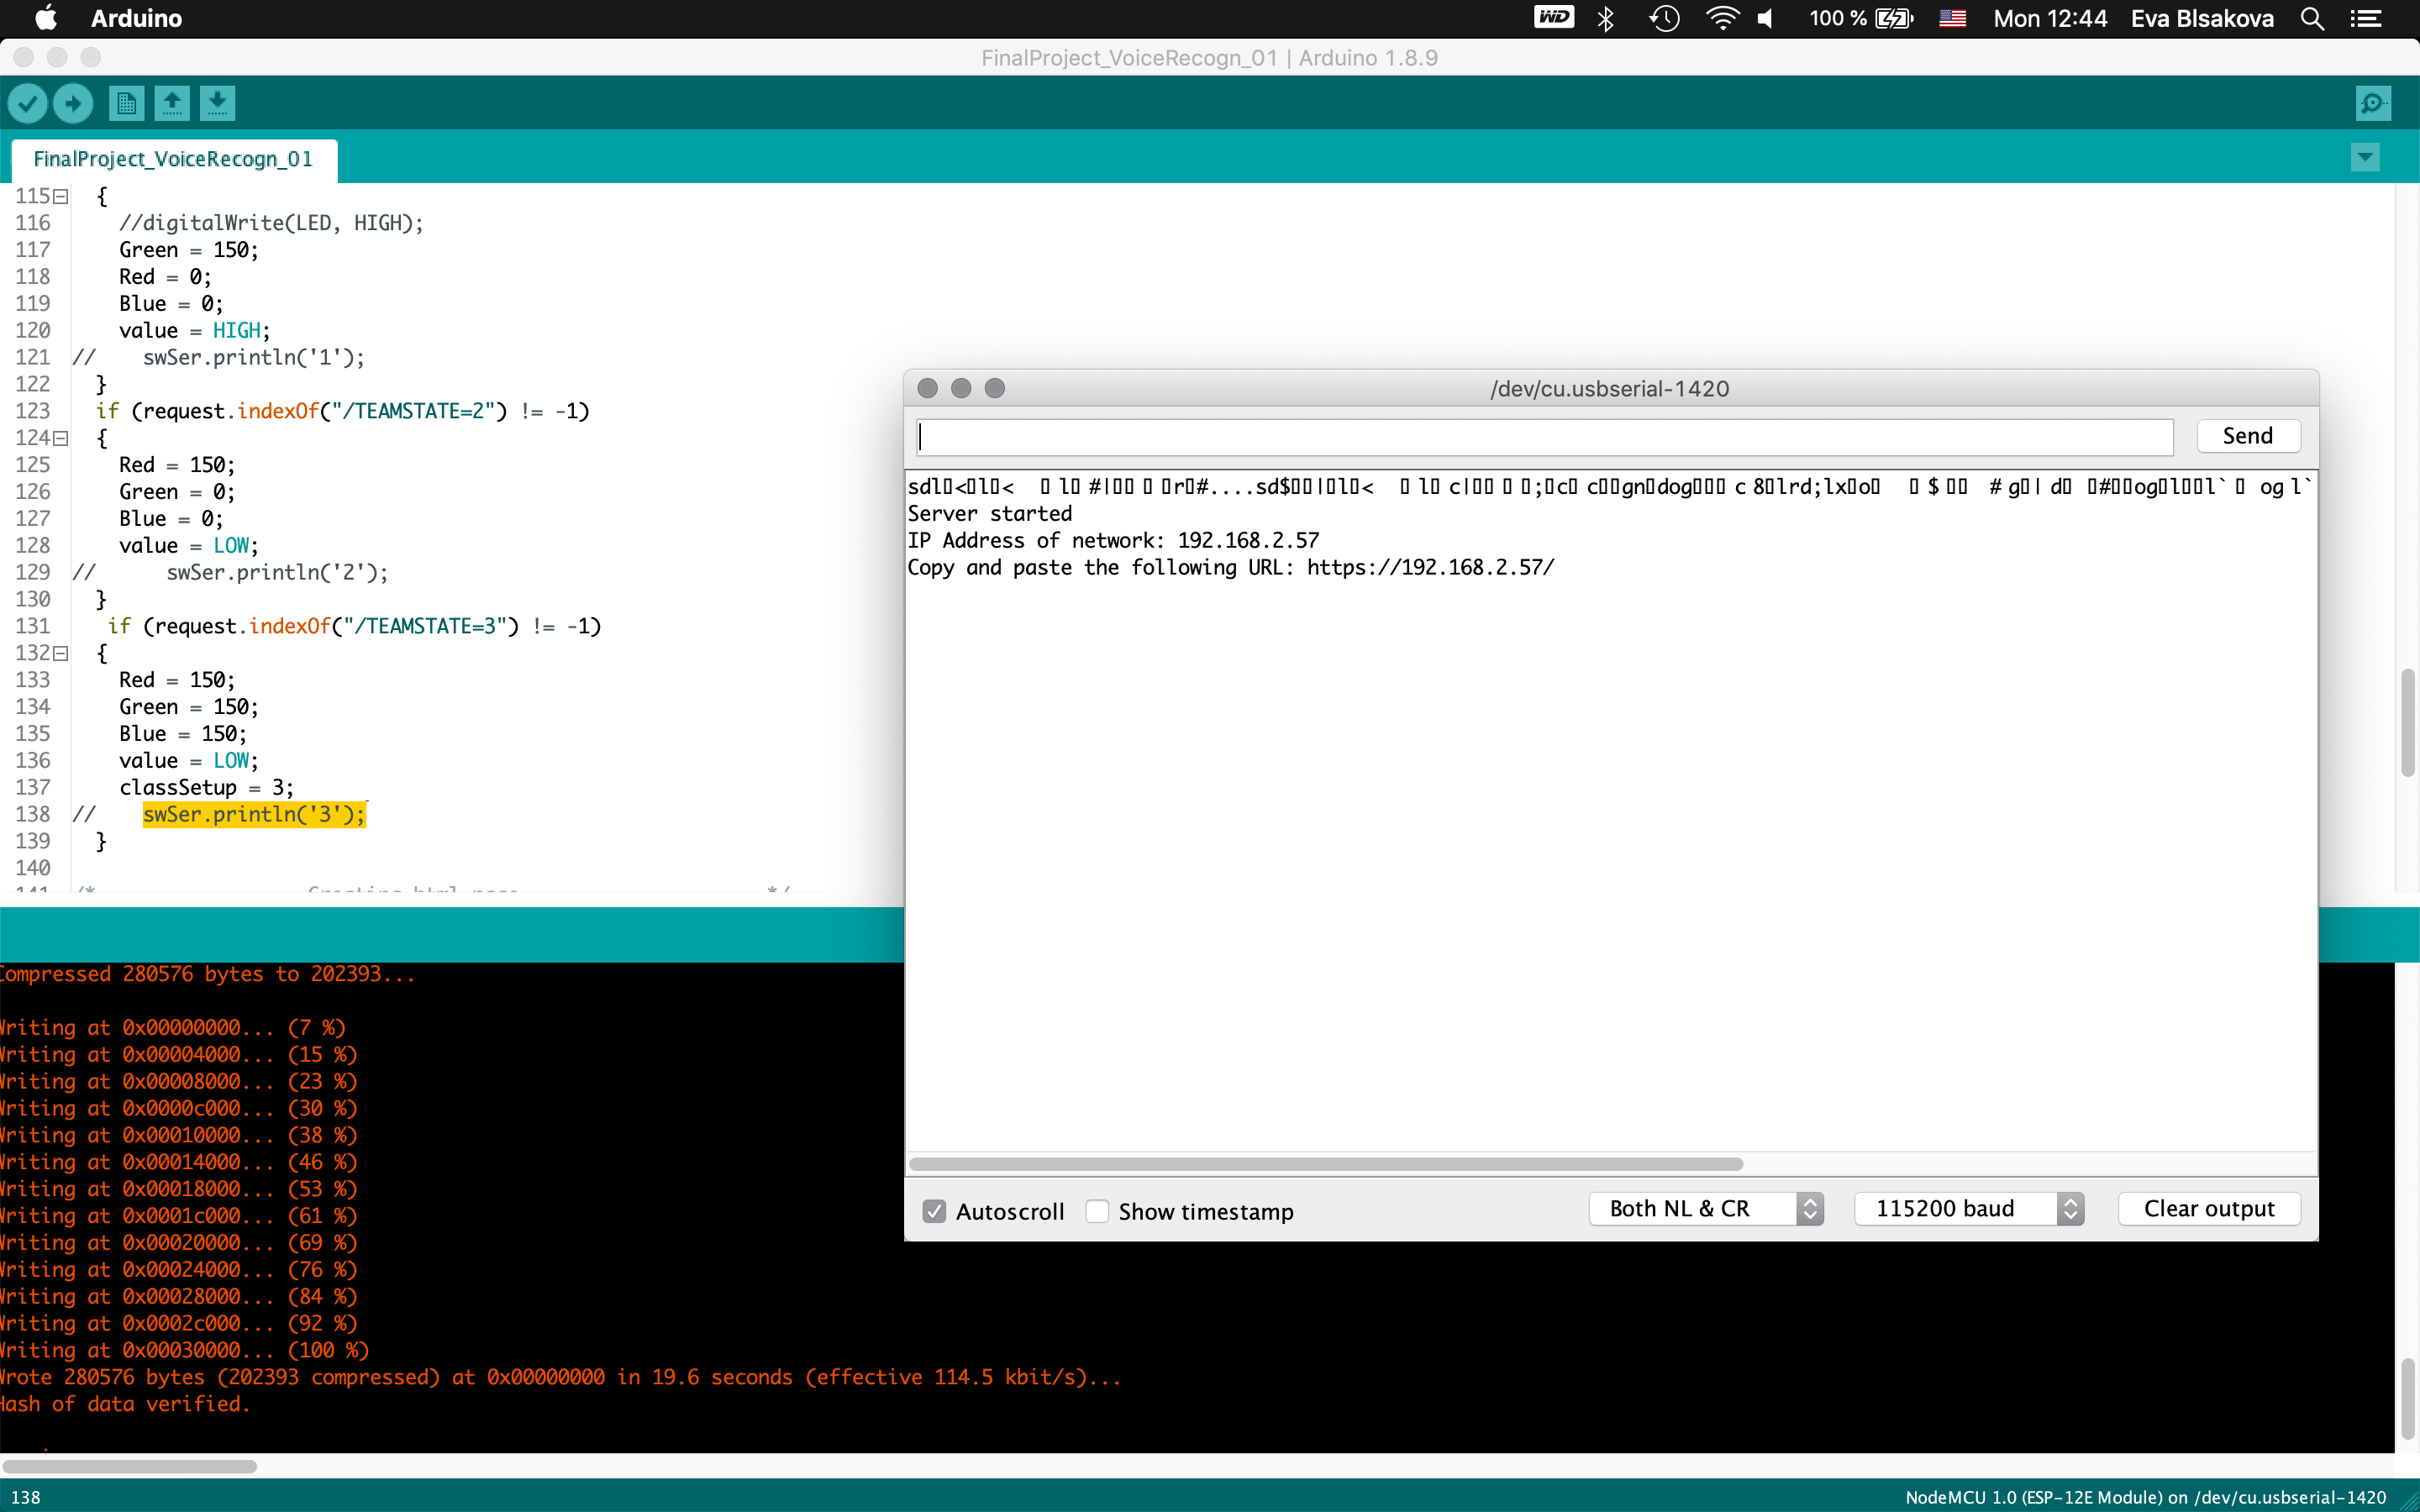Open the Serial Monitor magnifier icon
Screen dimensions: 2420x1512
2373,103
